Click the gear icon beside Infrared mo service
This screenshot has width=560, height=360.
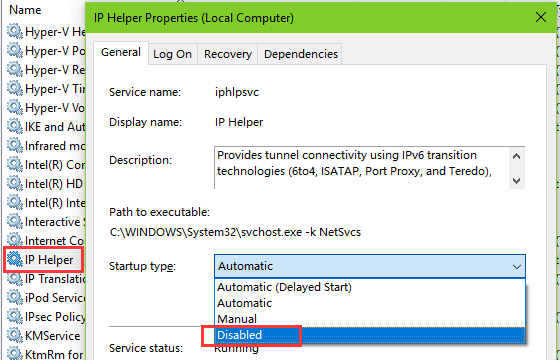point(15,145)
